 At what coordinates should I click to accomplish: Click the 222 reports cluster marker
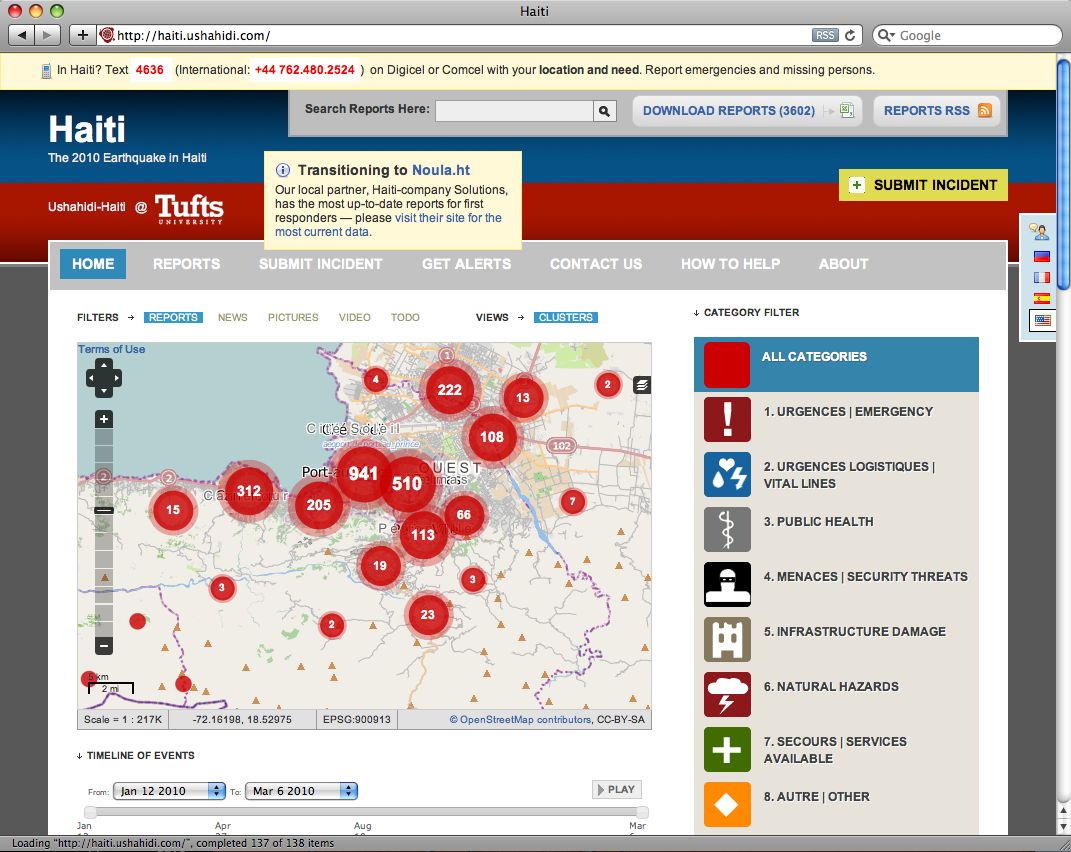click(449, 390)
